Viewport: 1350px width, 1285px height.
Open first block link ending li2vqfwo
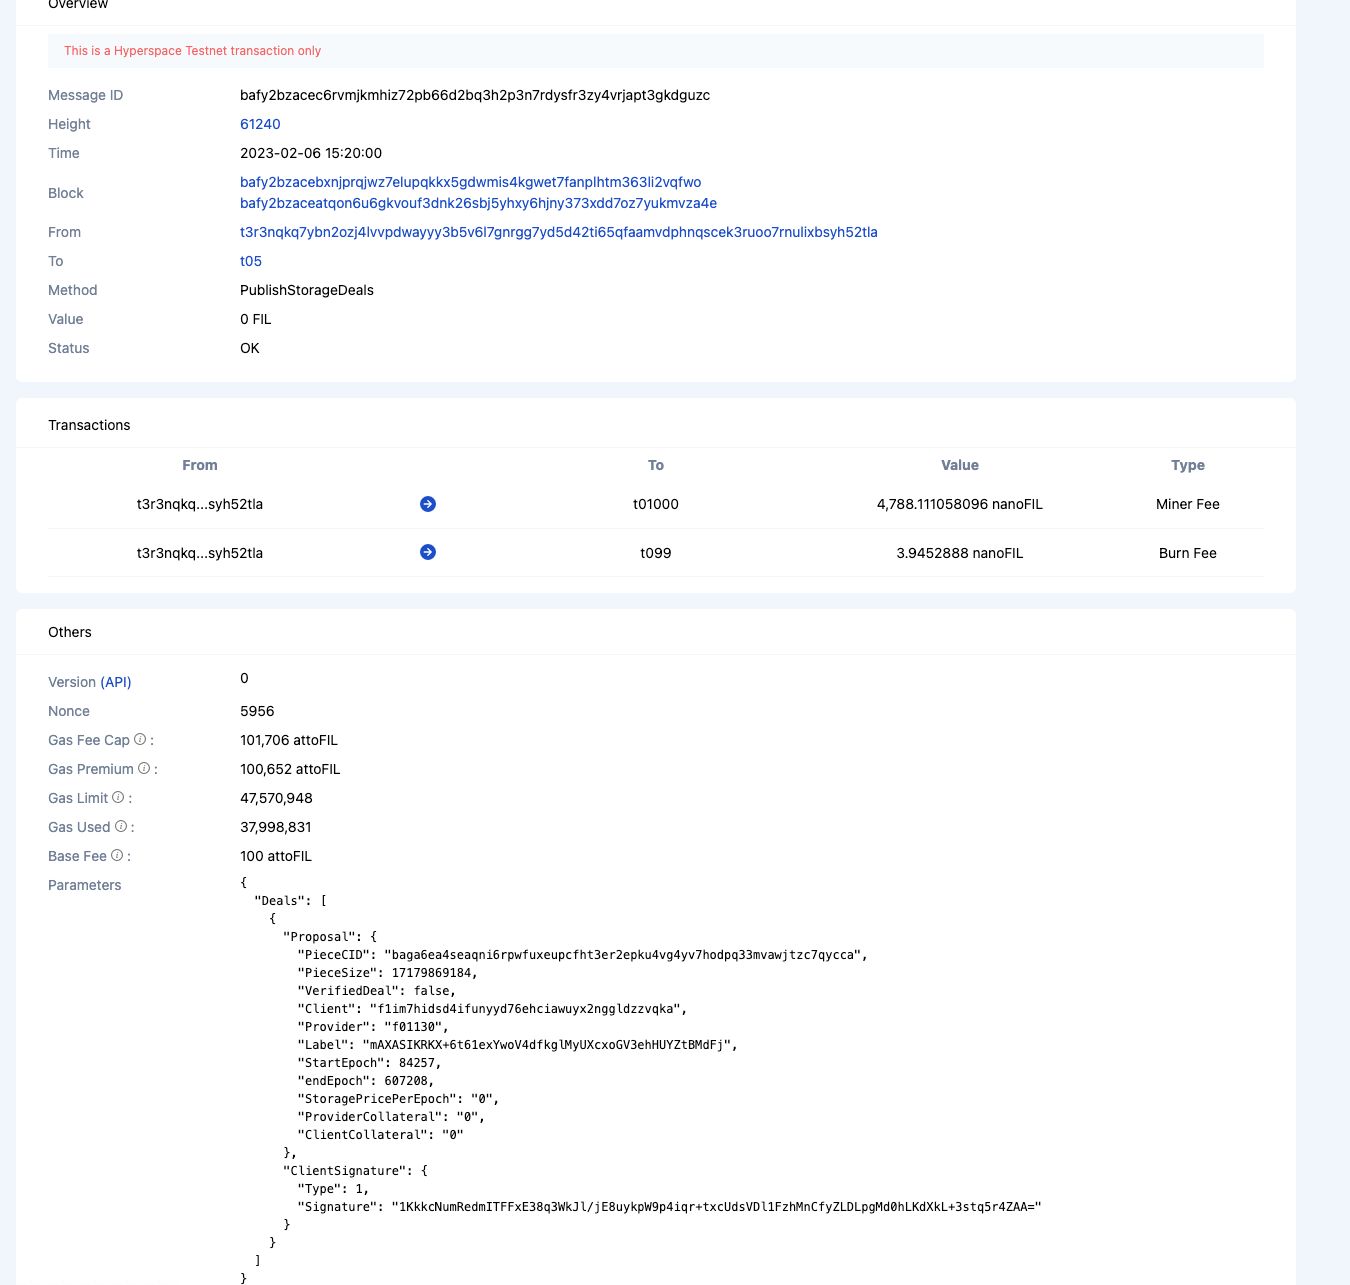coord(471,182)
